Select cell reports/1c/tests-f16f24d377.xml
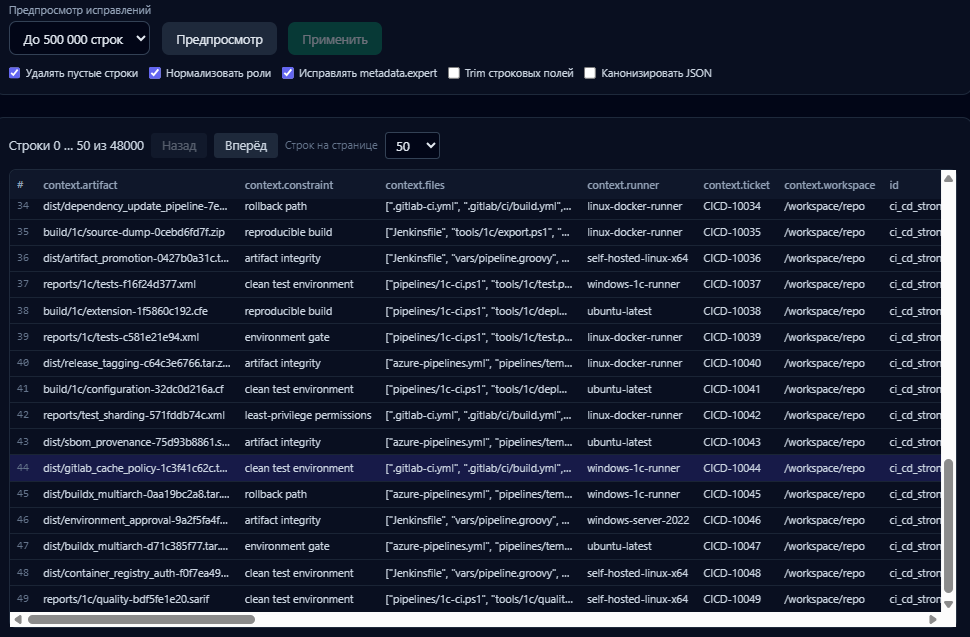 [119, 284]
